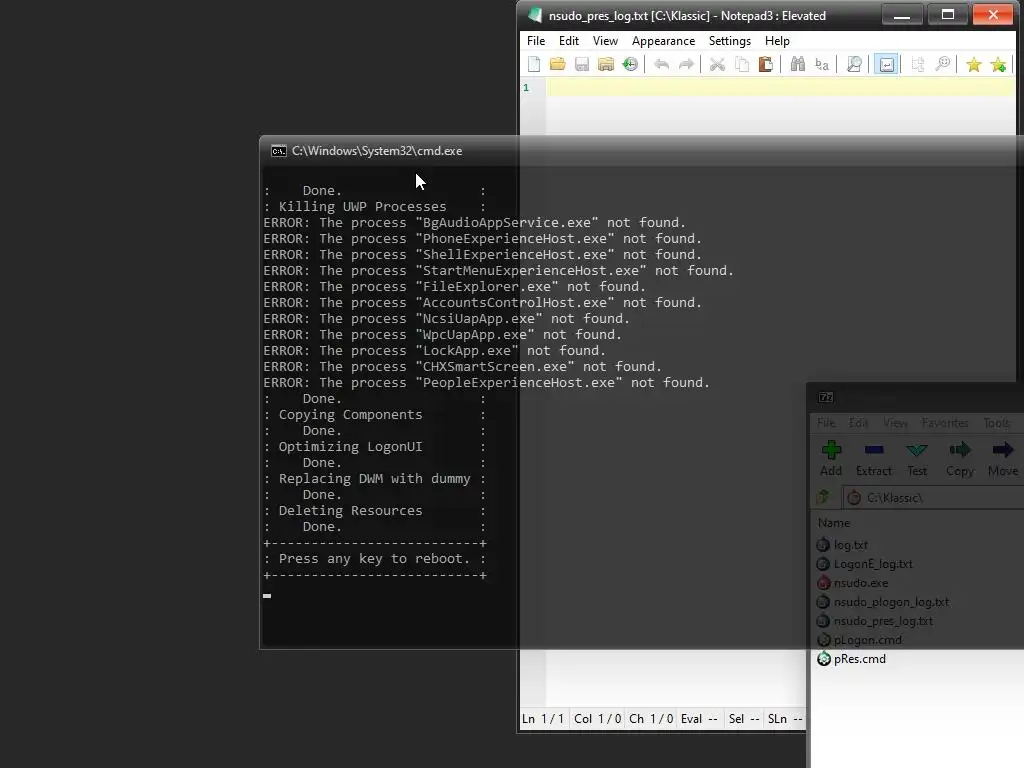Viewport: 1024px width, 768px height.
Task: Click the Browse folder icon in Notepad3 toolbar
Action: tap(606, 64)
